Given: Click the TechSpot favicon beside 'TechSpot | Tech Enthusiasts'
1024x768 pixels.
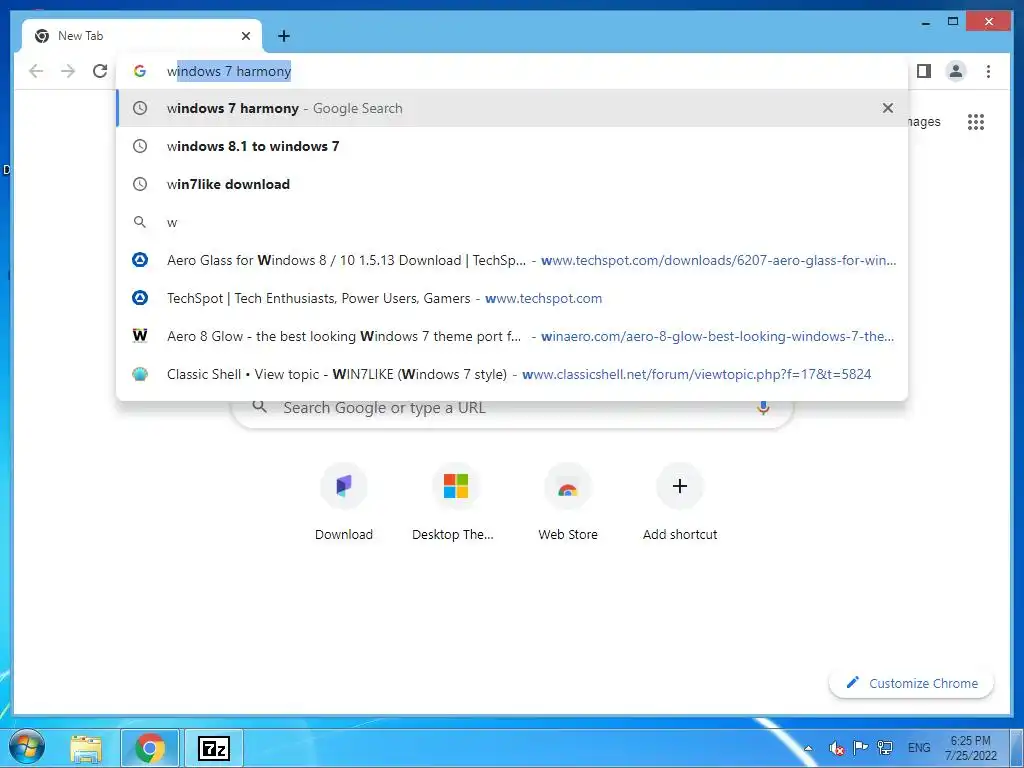Looking at the screenshot, I should (140, 298).
